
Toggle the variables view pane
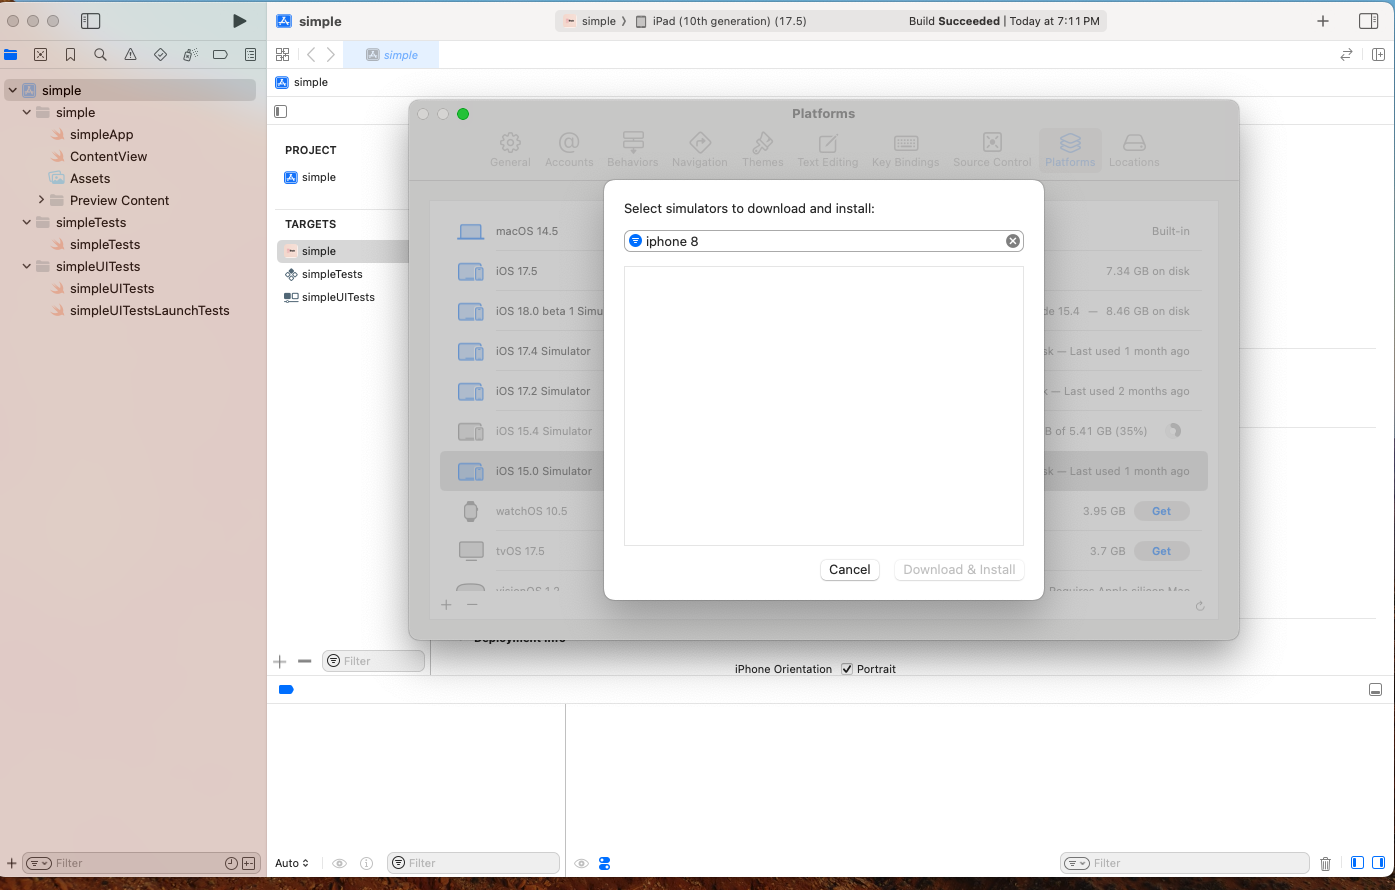click(x=1357, y=863)
